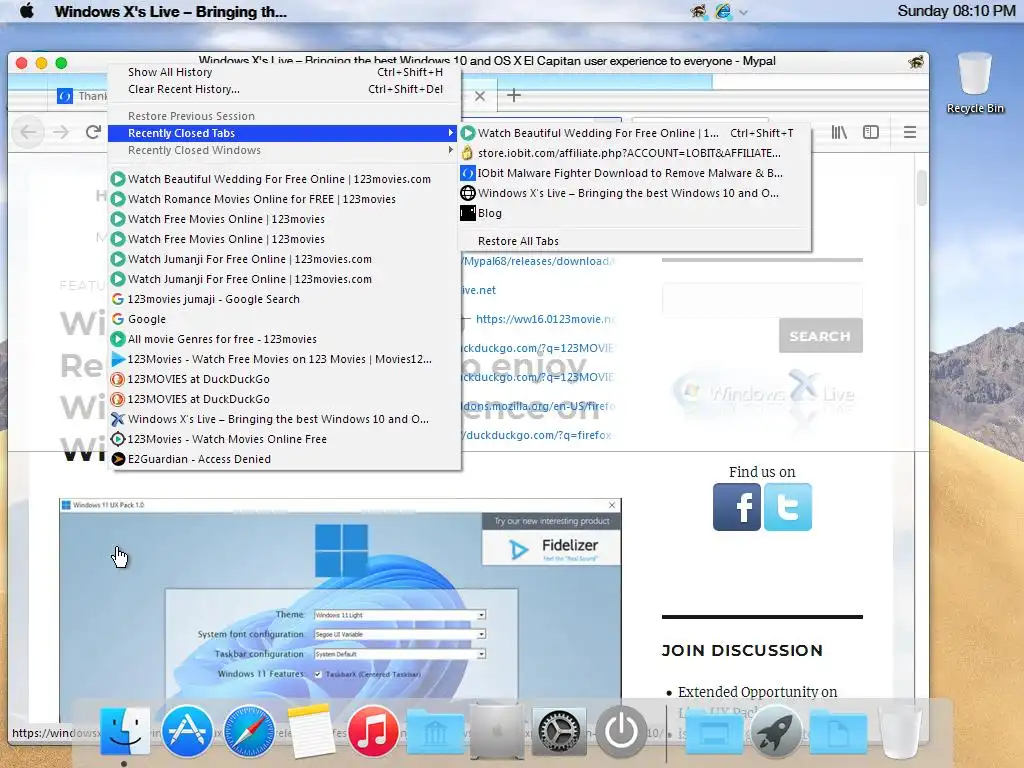The width and height of the screenshot is (1024, 768).
Task: Open Notes app in dock
Action: (x=311, y=731)
